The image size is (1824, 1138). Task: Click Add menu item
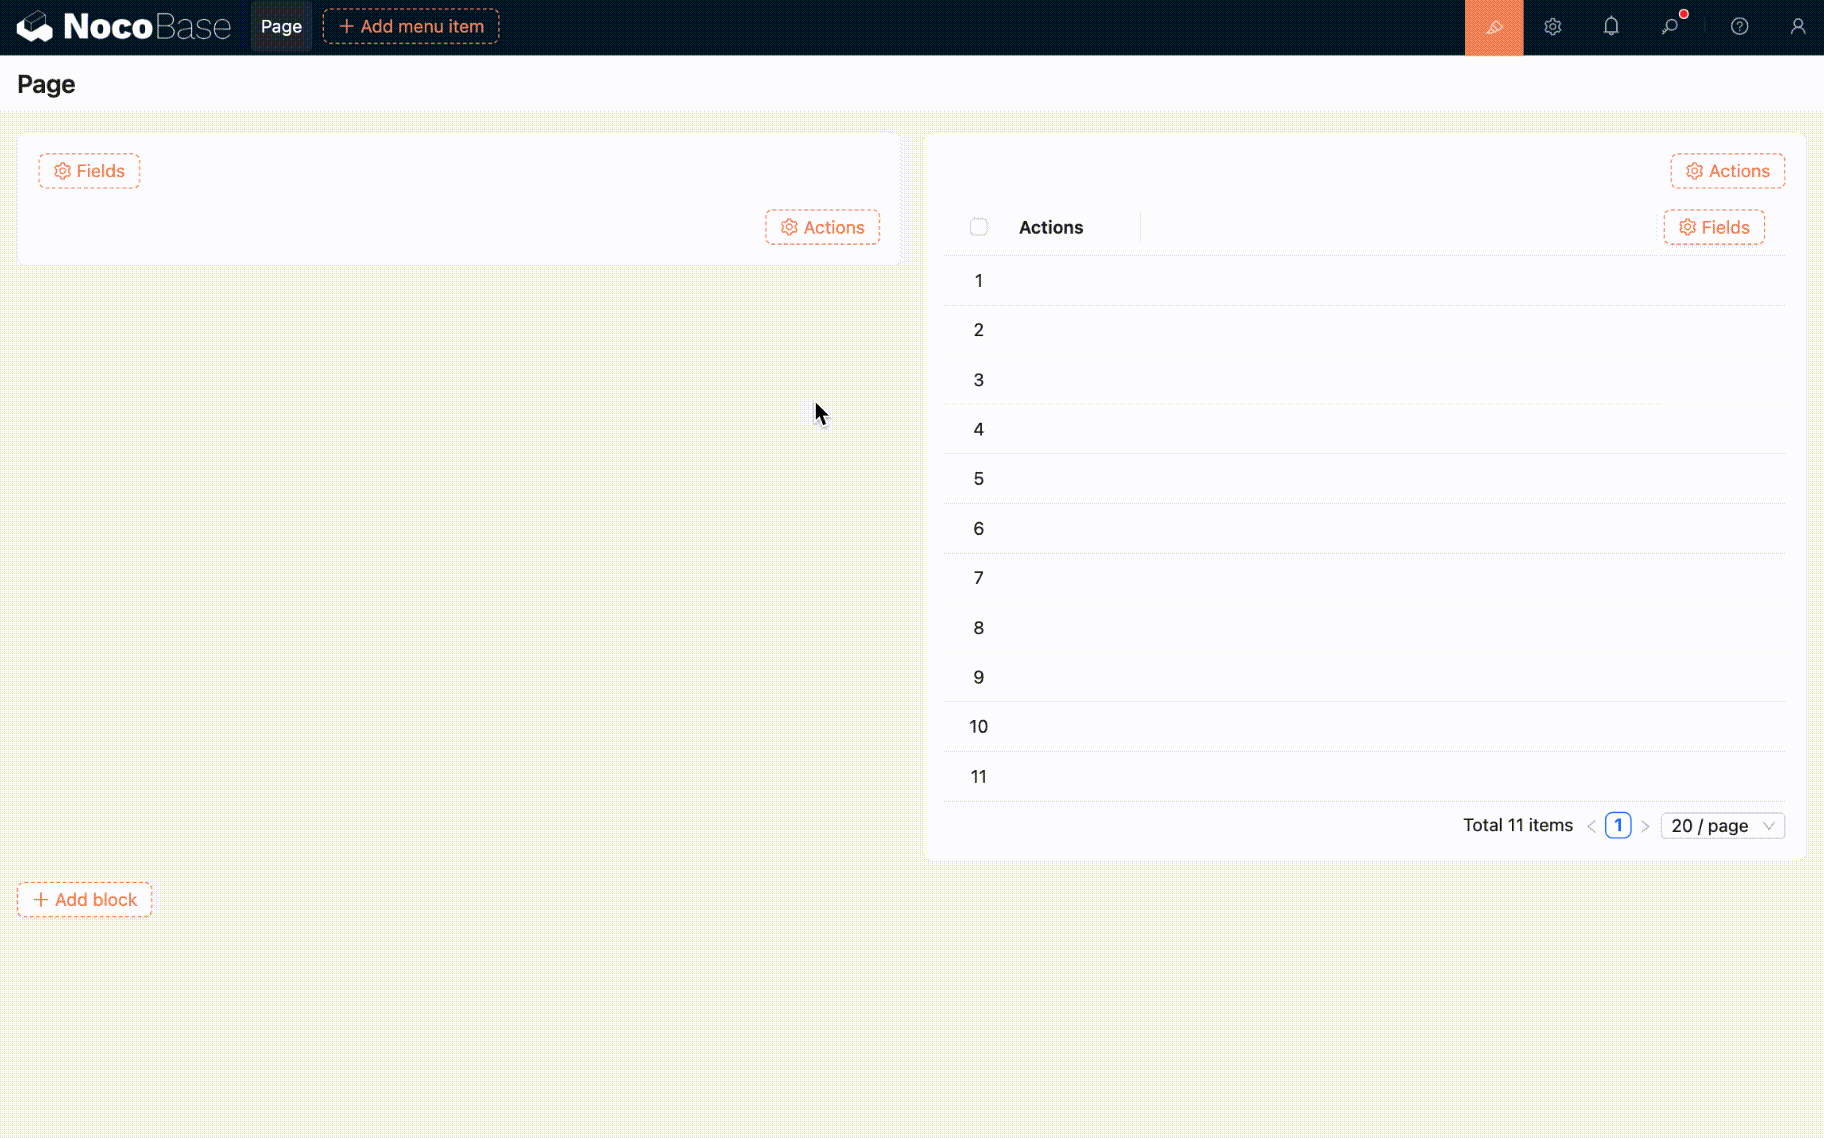click(x=411, y=27)
